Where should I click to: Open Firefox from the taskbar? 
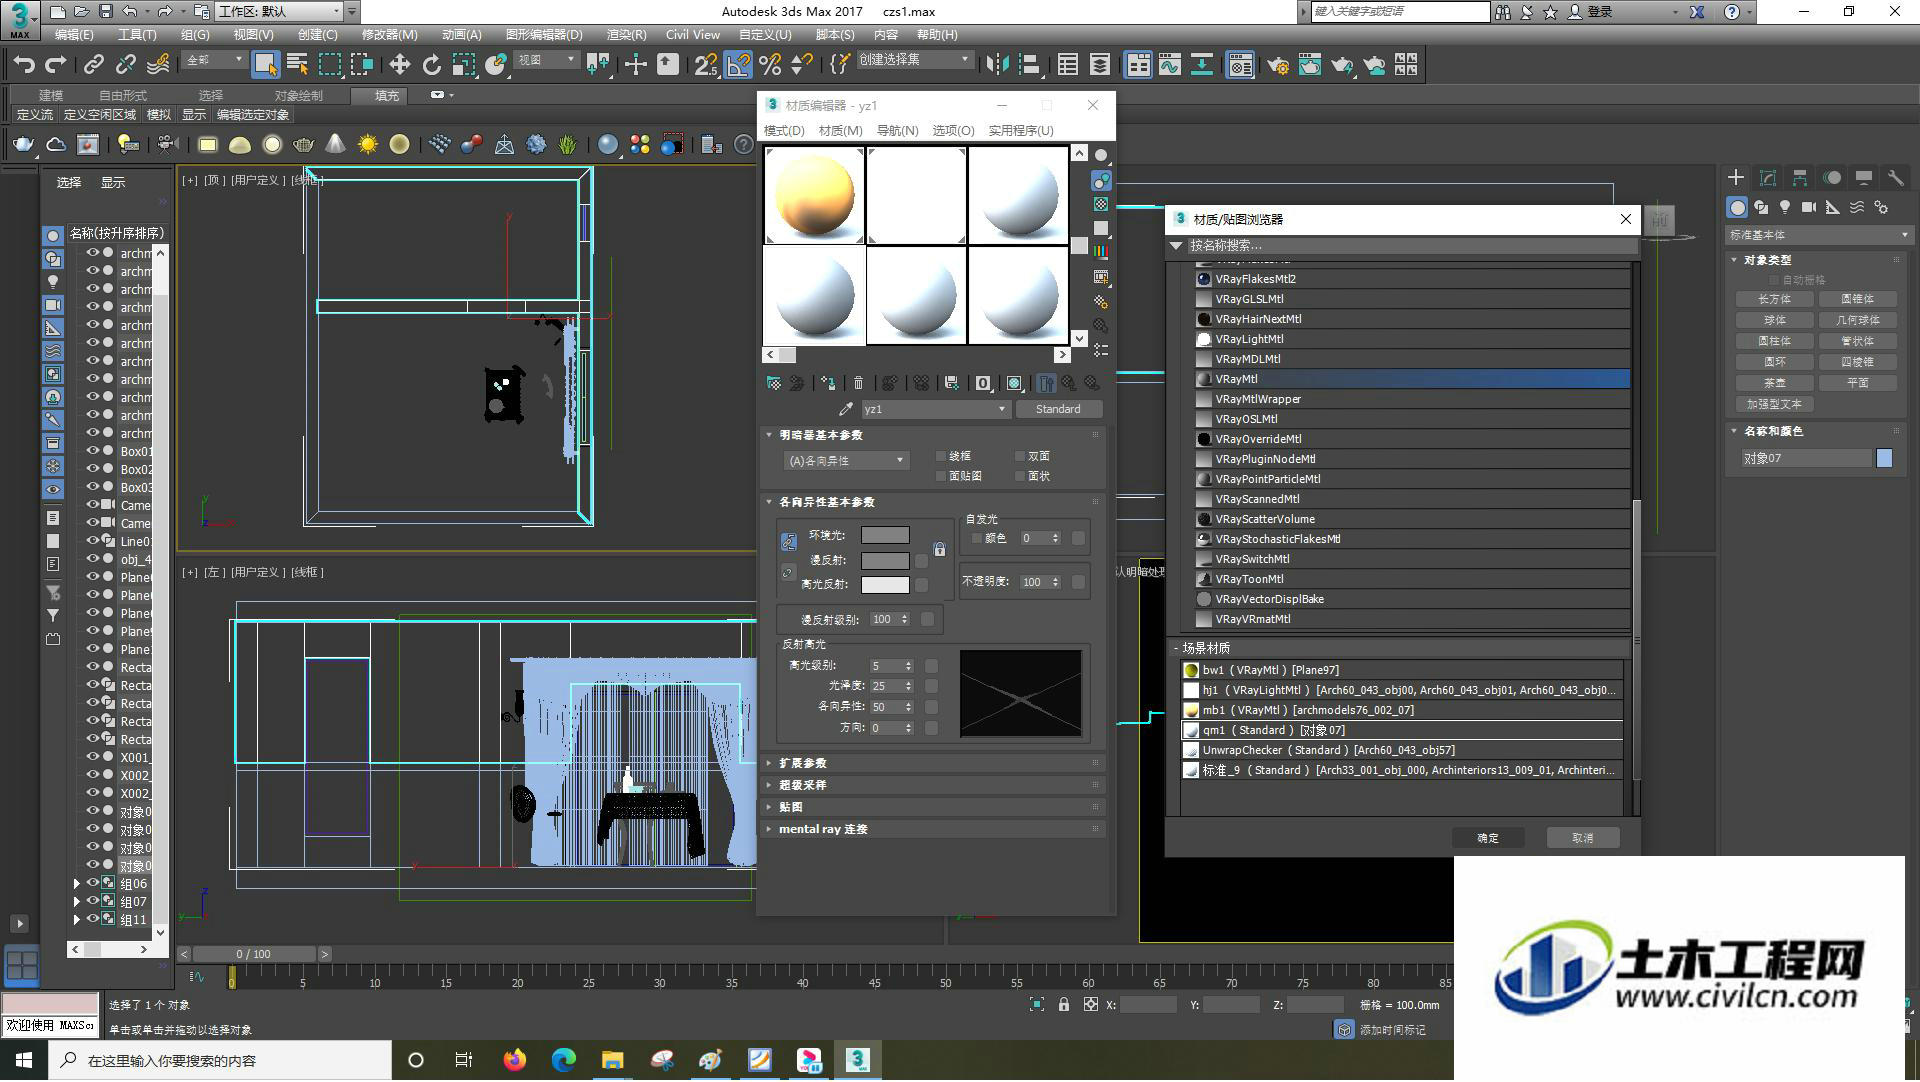click(x=515, y=1060)
